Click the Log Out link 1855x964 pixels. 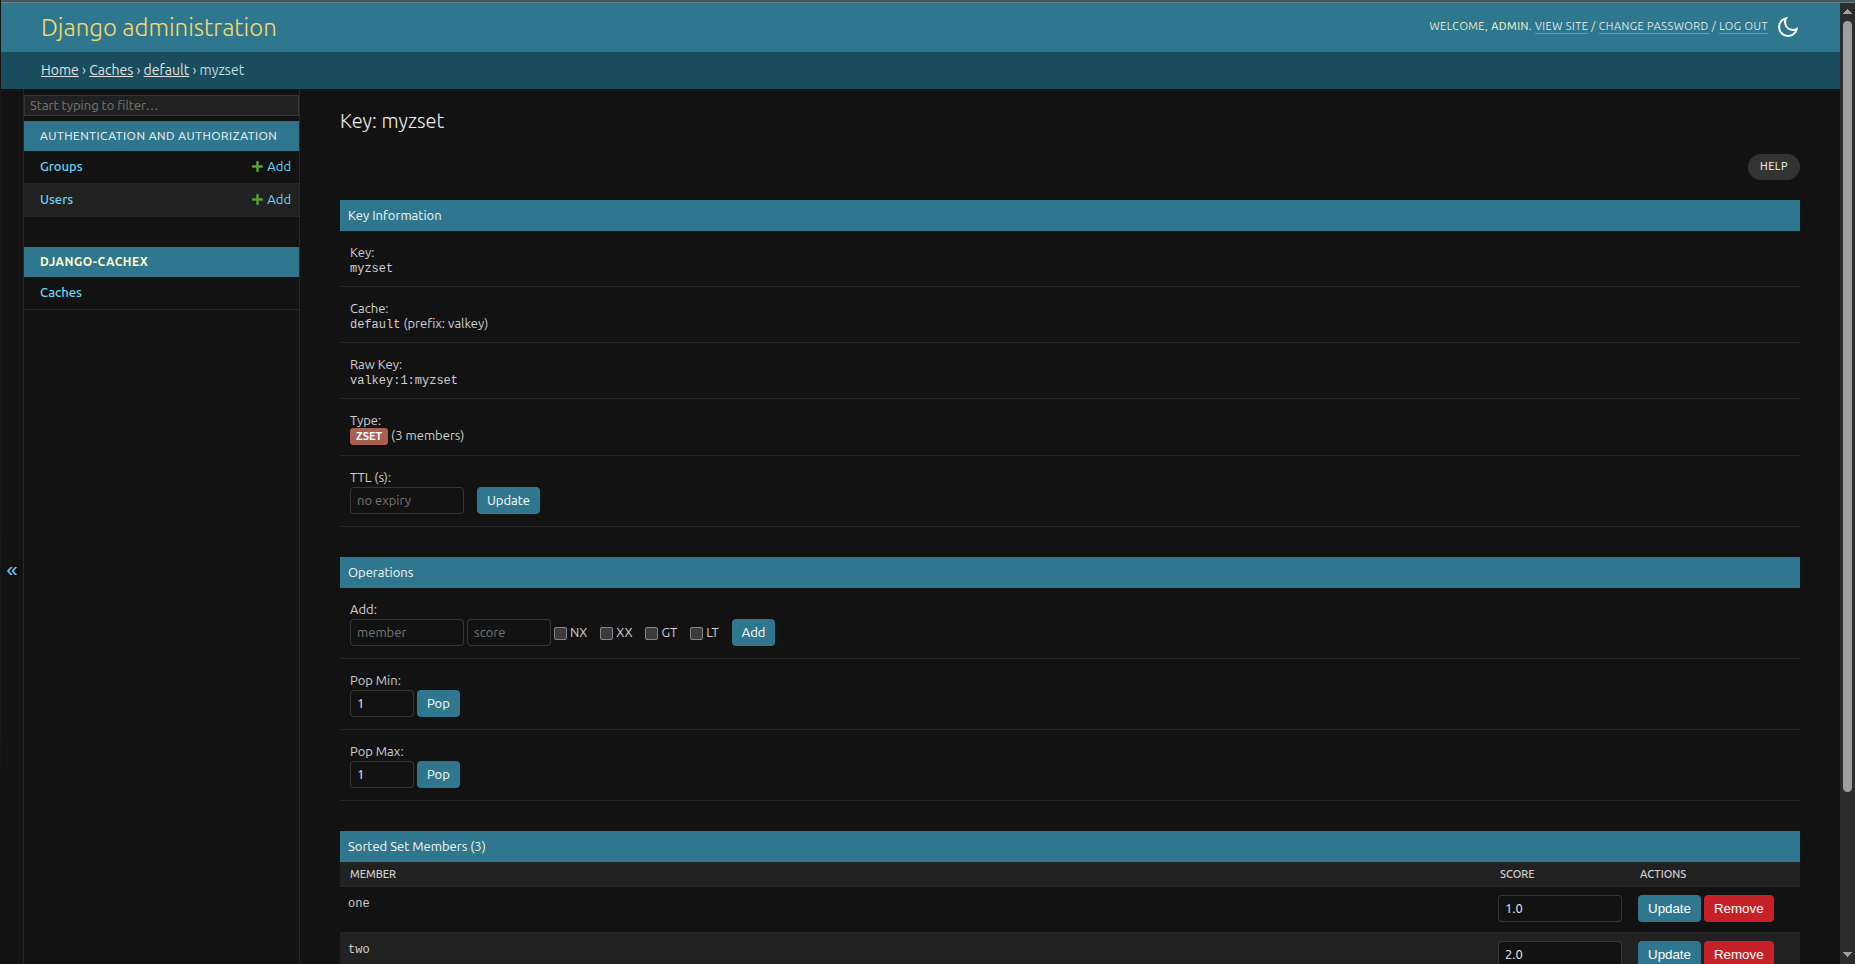click(1743, 27)
